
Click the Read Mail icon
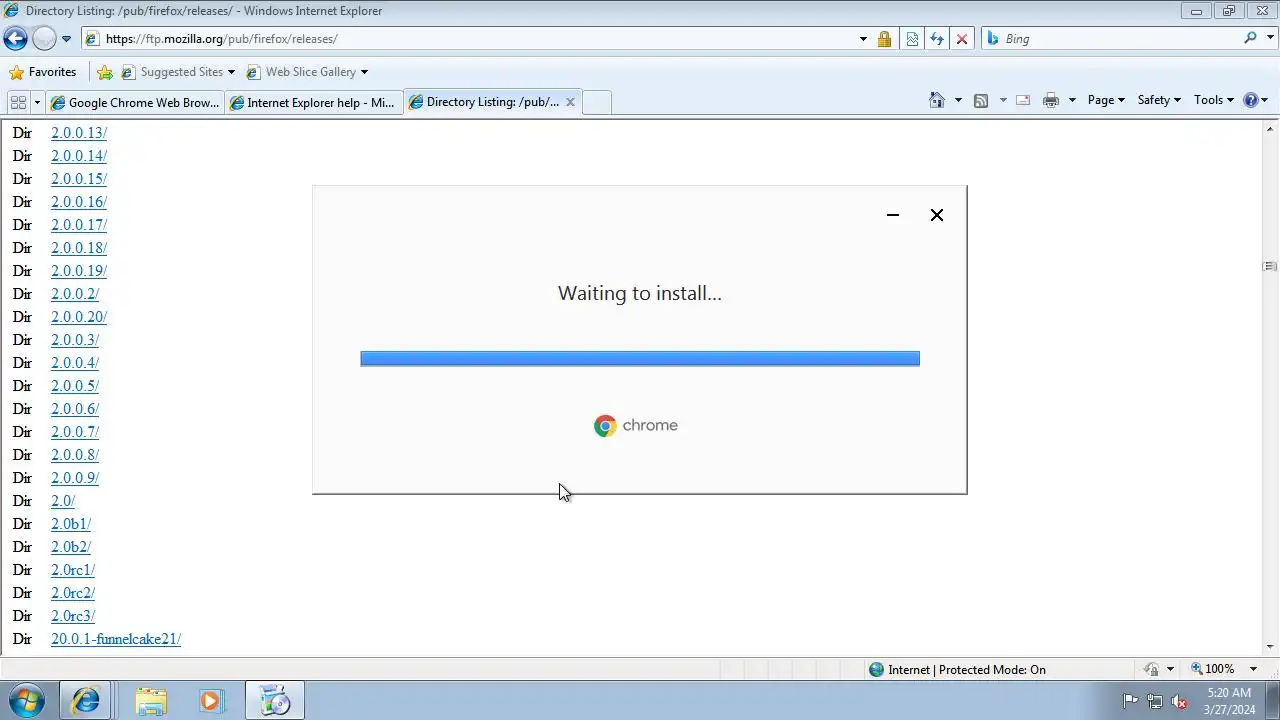click(x=1023, y=100)
